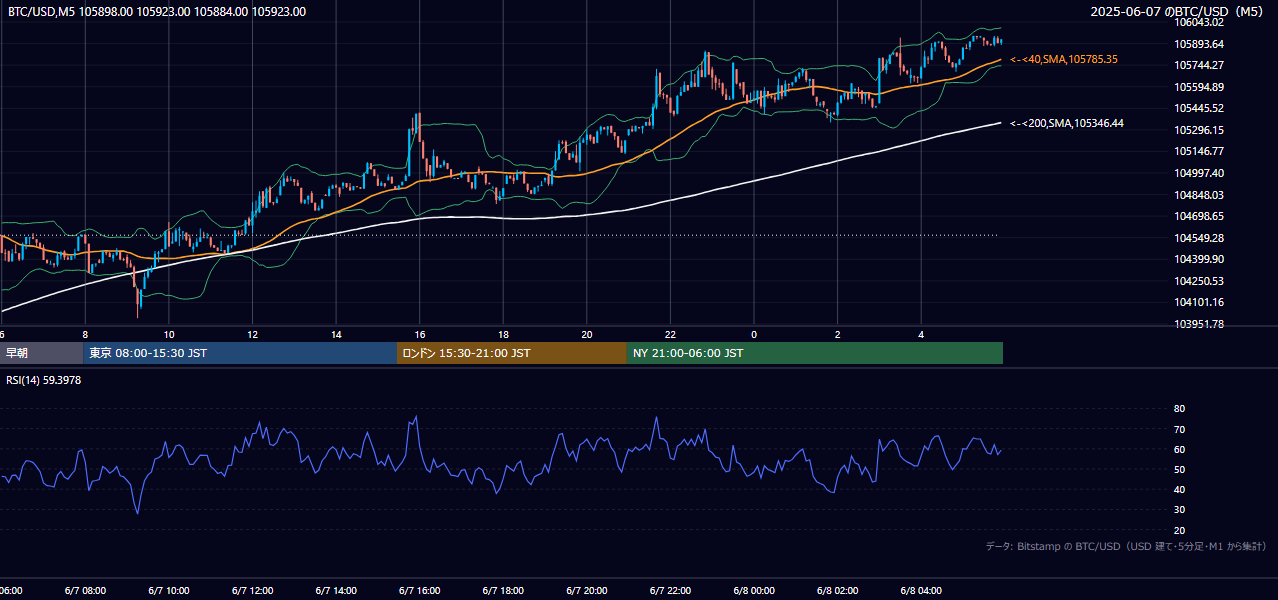Click the 6/7 22:00 date axis label

[x=670, y=591]
